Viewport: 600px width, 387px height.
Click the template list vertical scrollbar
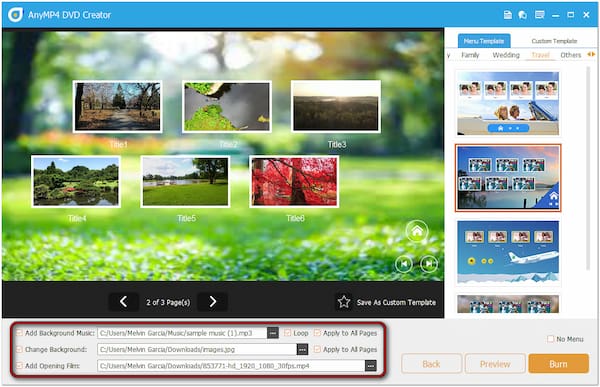pos(588,168)
